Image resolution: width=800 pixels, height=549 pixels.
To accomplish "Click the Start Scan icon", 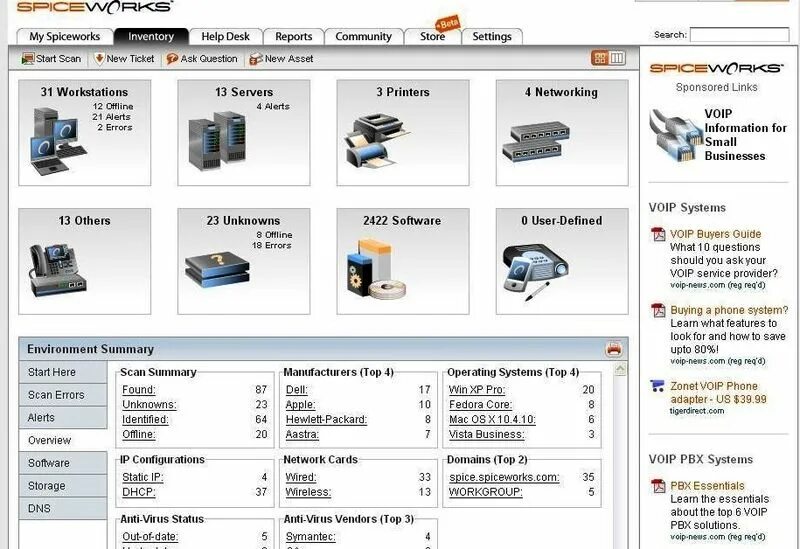I will pyautogui.click(x=28, y=59).
